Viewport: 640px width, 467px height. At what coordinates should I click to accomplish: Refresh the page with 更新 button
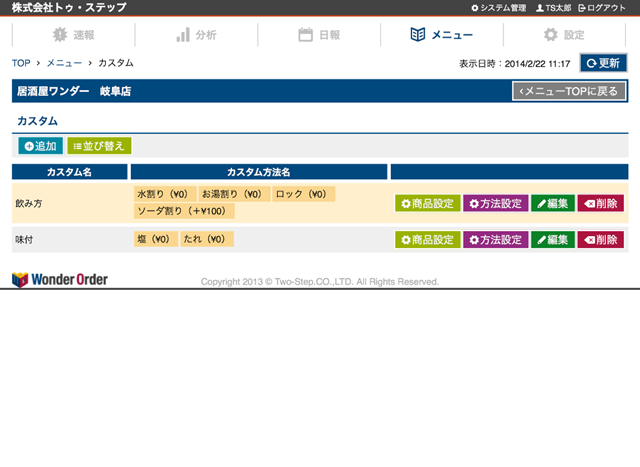pos(603,63)
